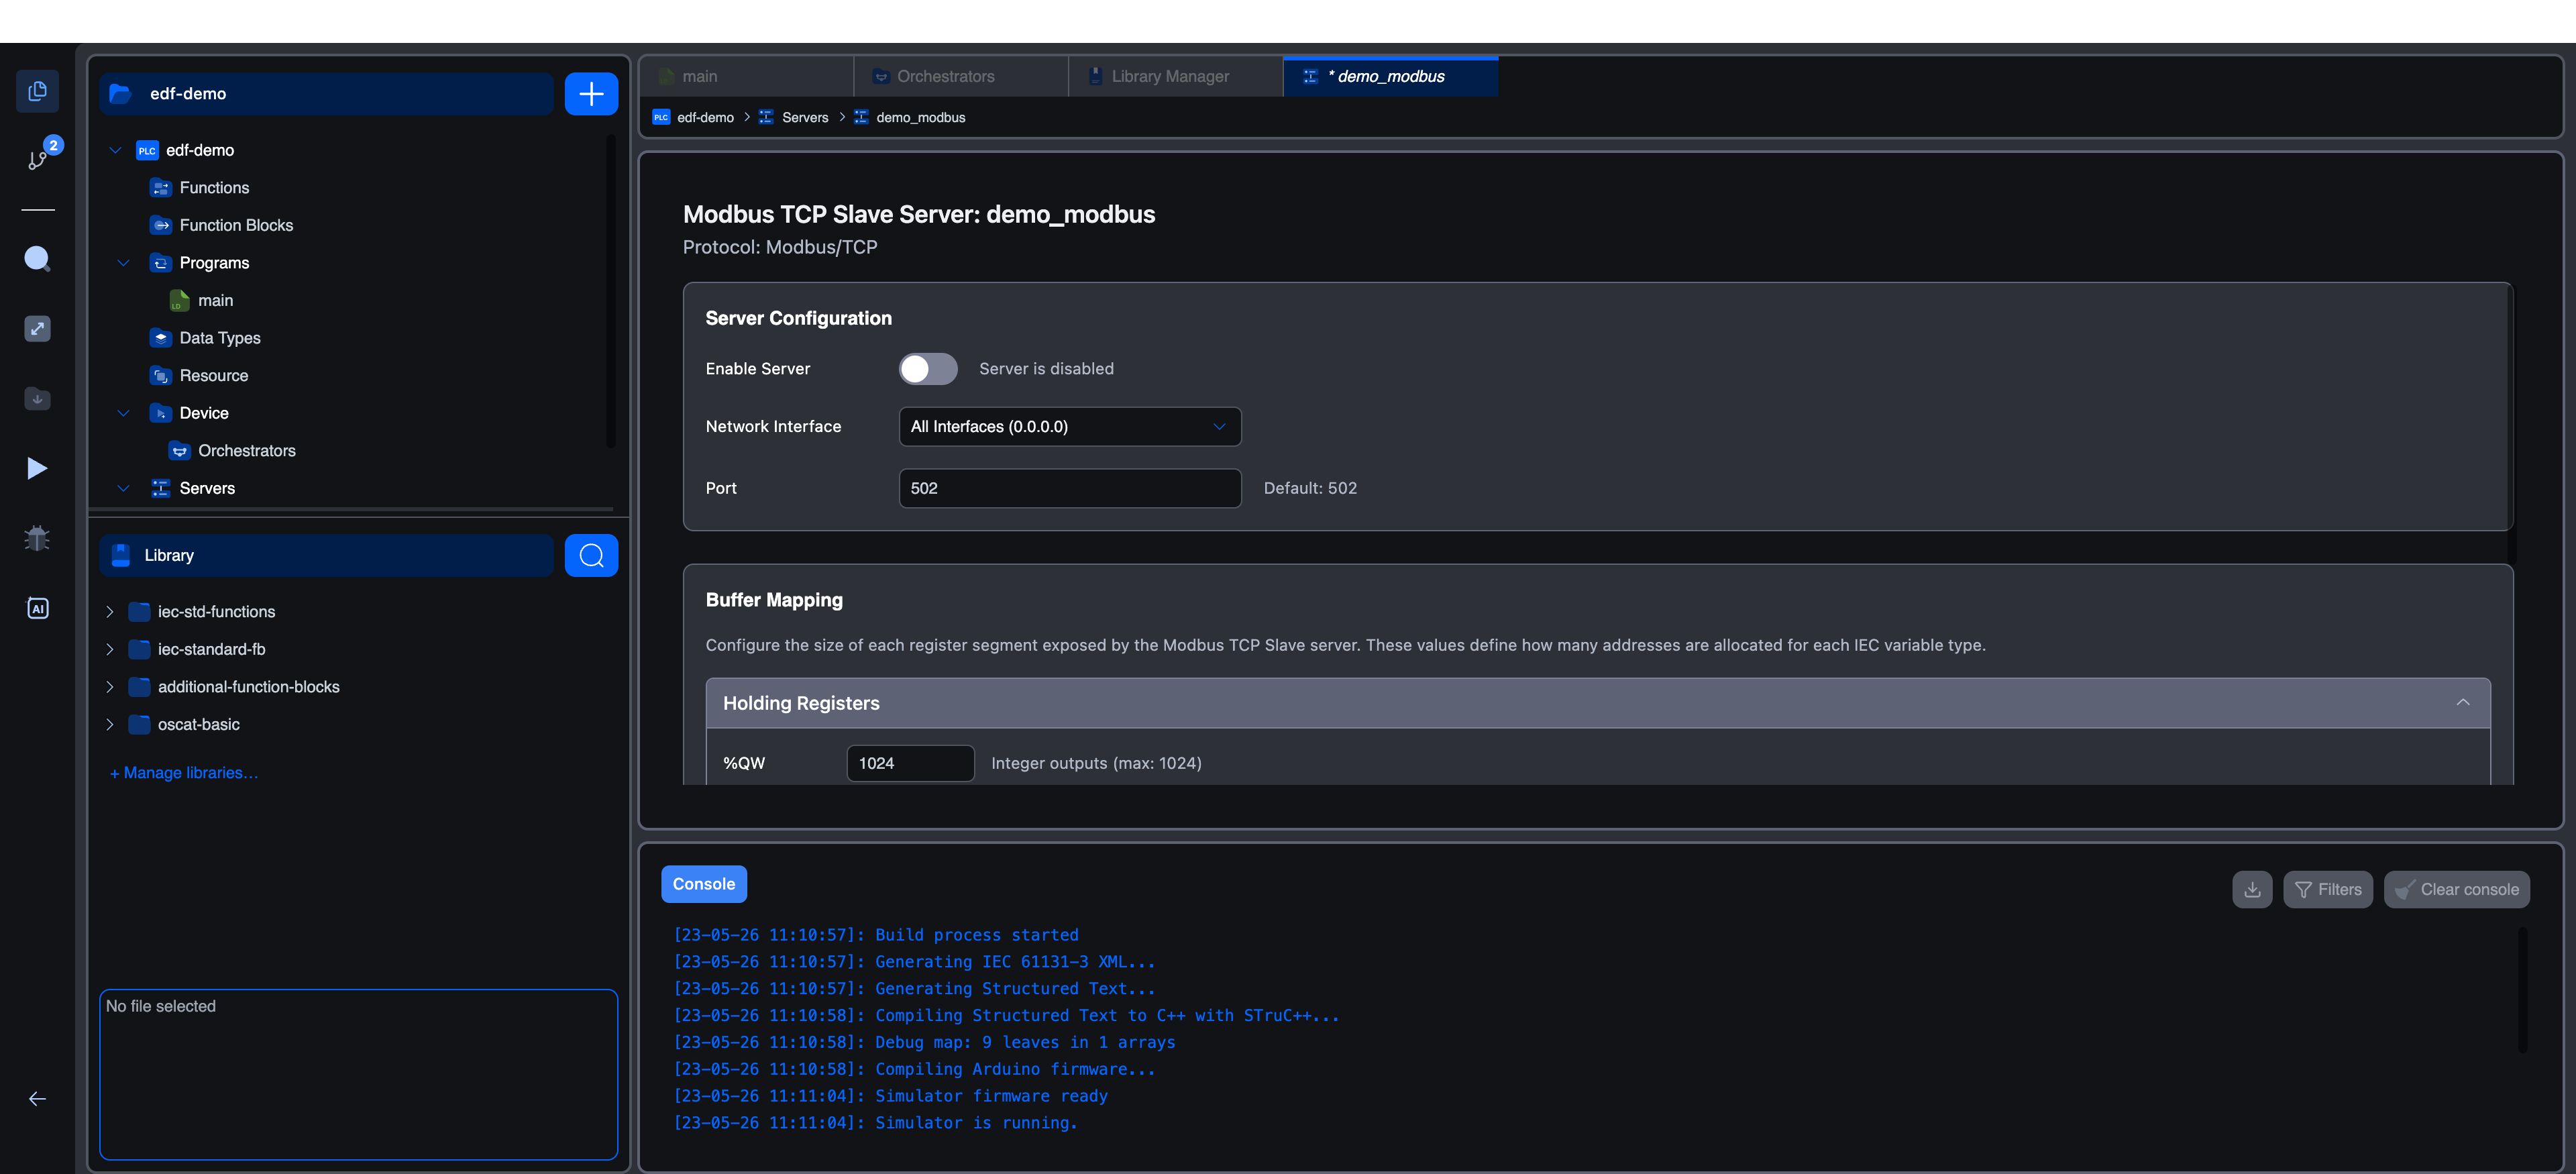Click 'Integer outputs (max: 1024)' text
The image size is (2576, 1174).
click(1096, 763)
